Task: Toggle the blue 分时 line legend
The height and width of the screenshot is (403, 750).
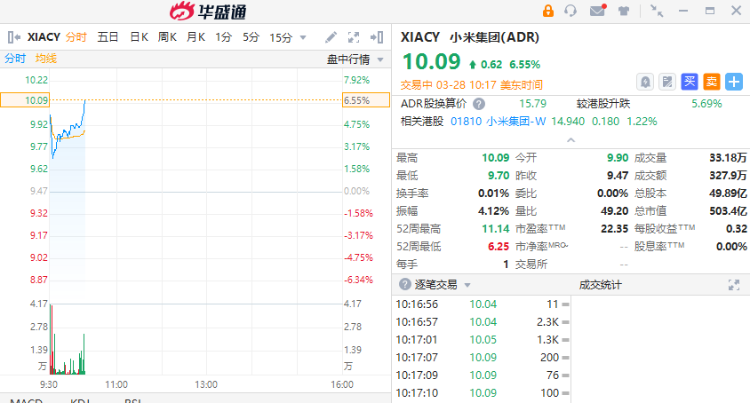Action: pos(15,58)
